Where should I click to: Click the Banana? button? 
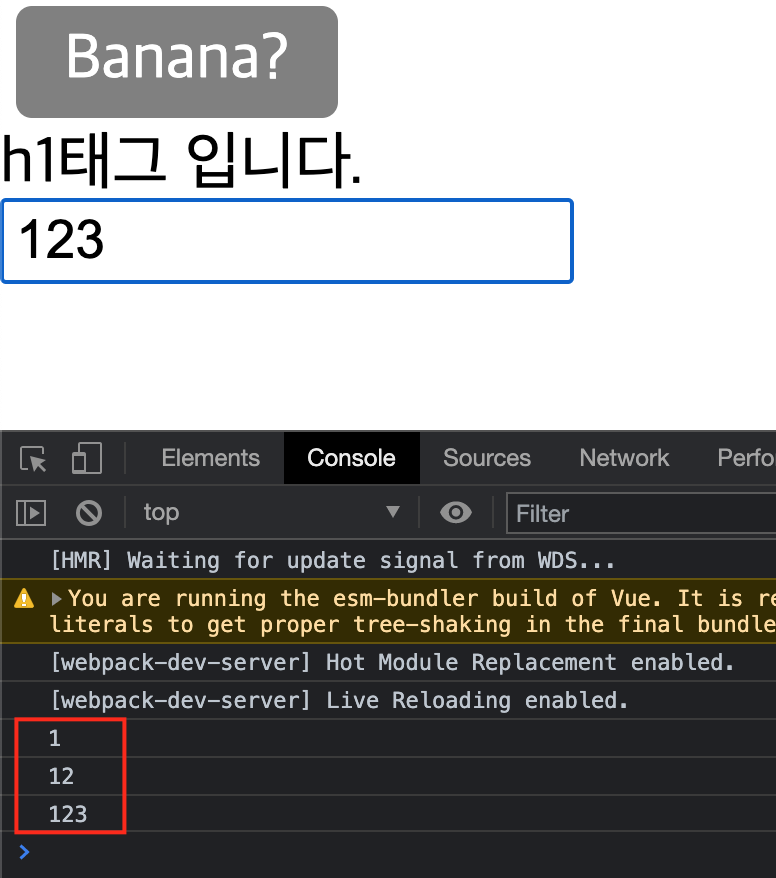click(x=177, y=62)
